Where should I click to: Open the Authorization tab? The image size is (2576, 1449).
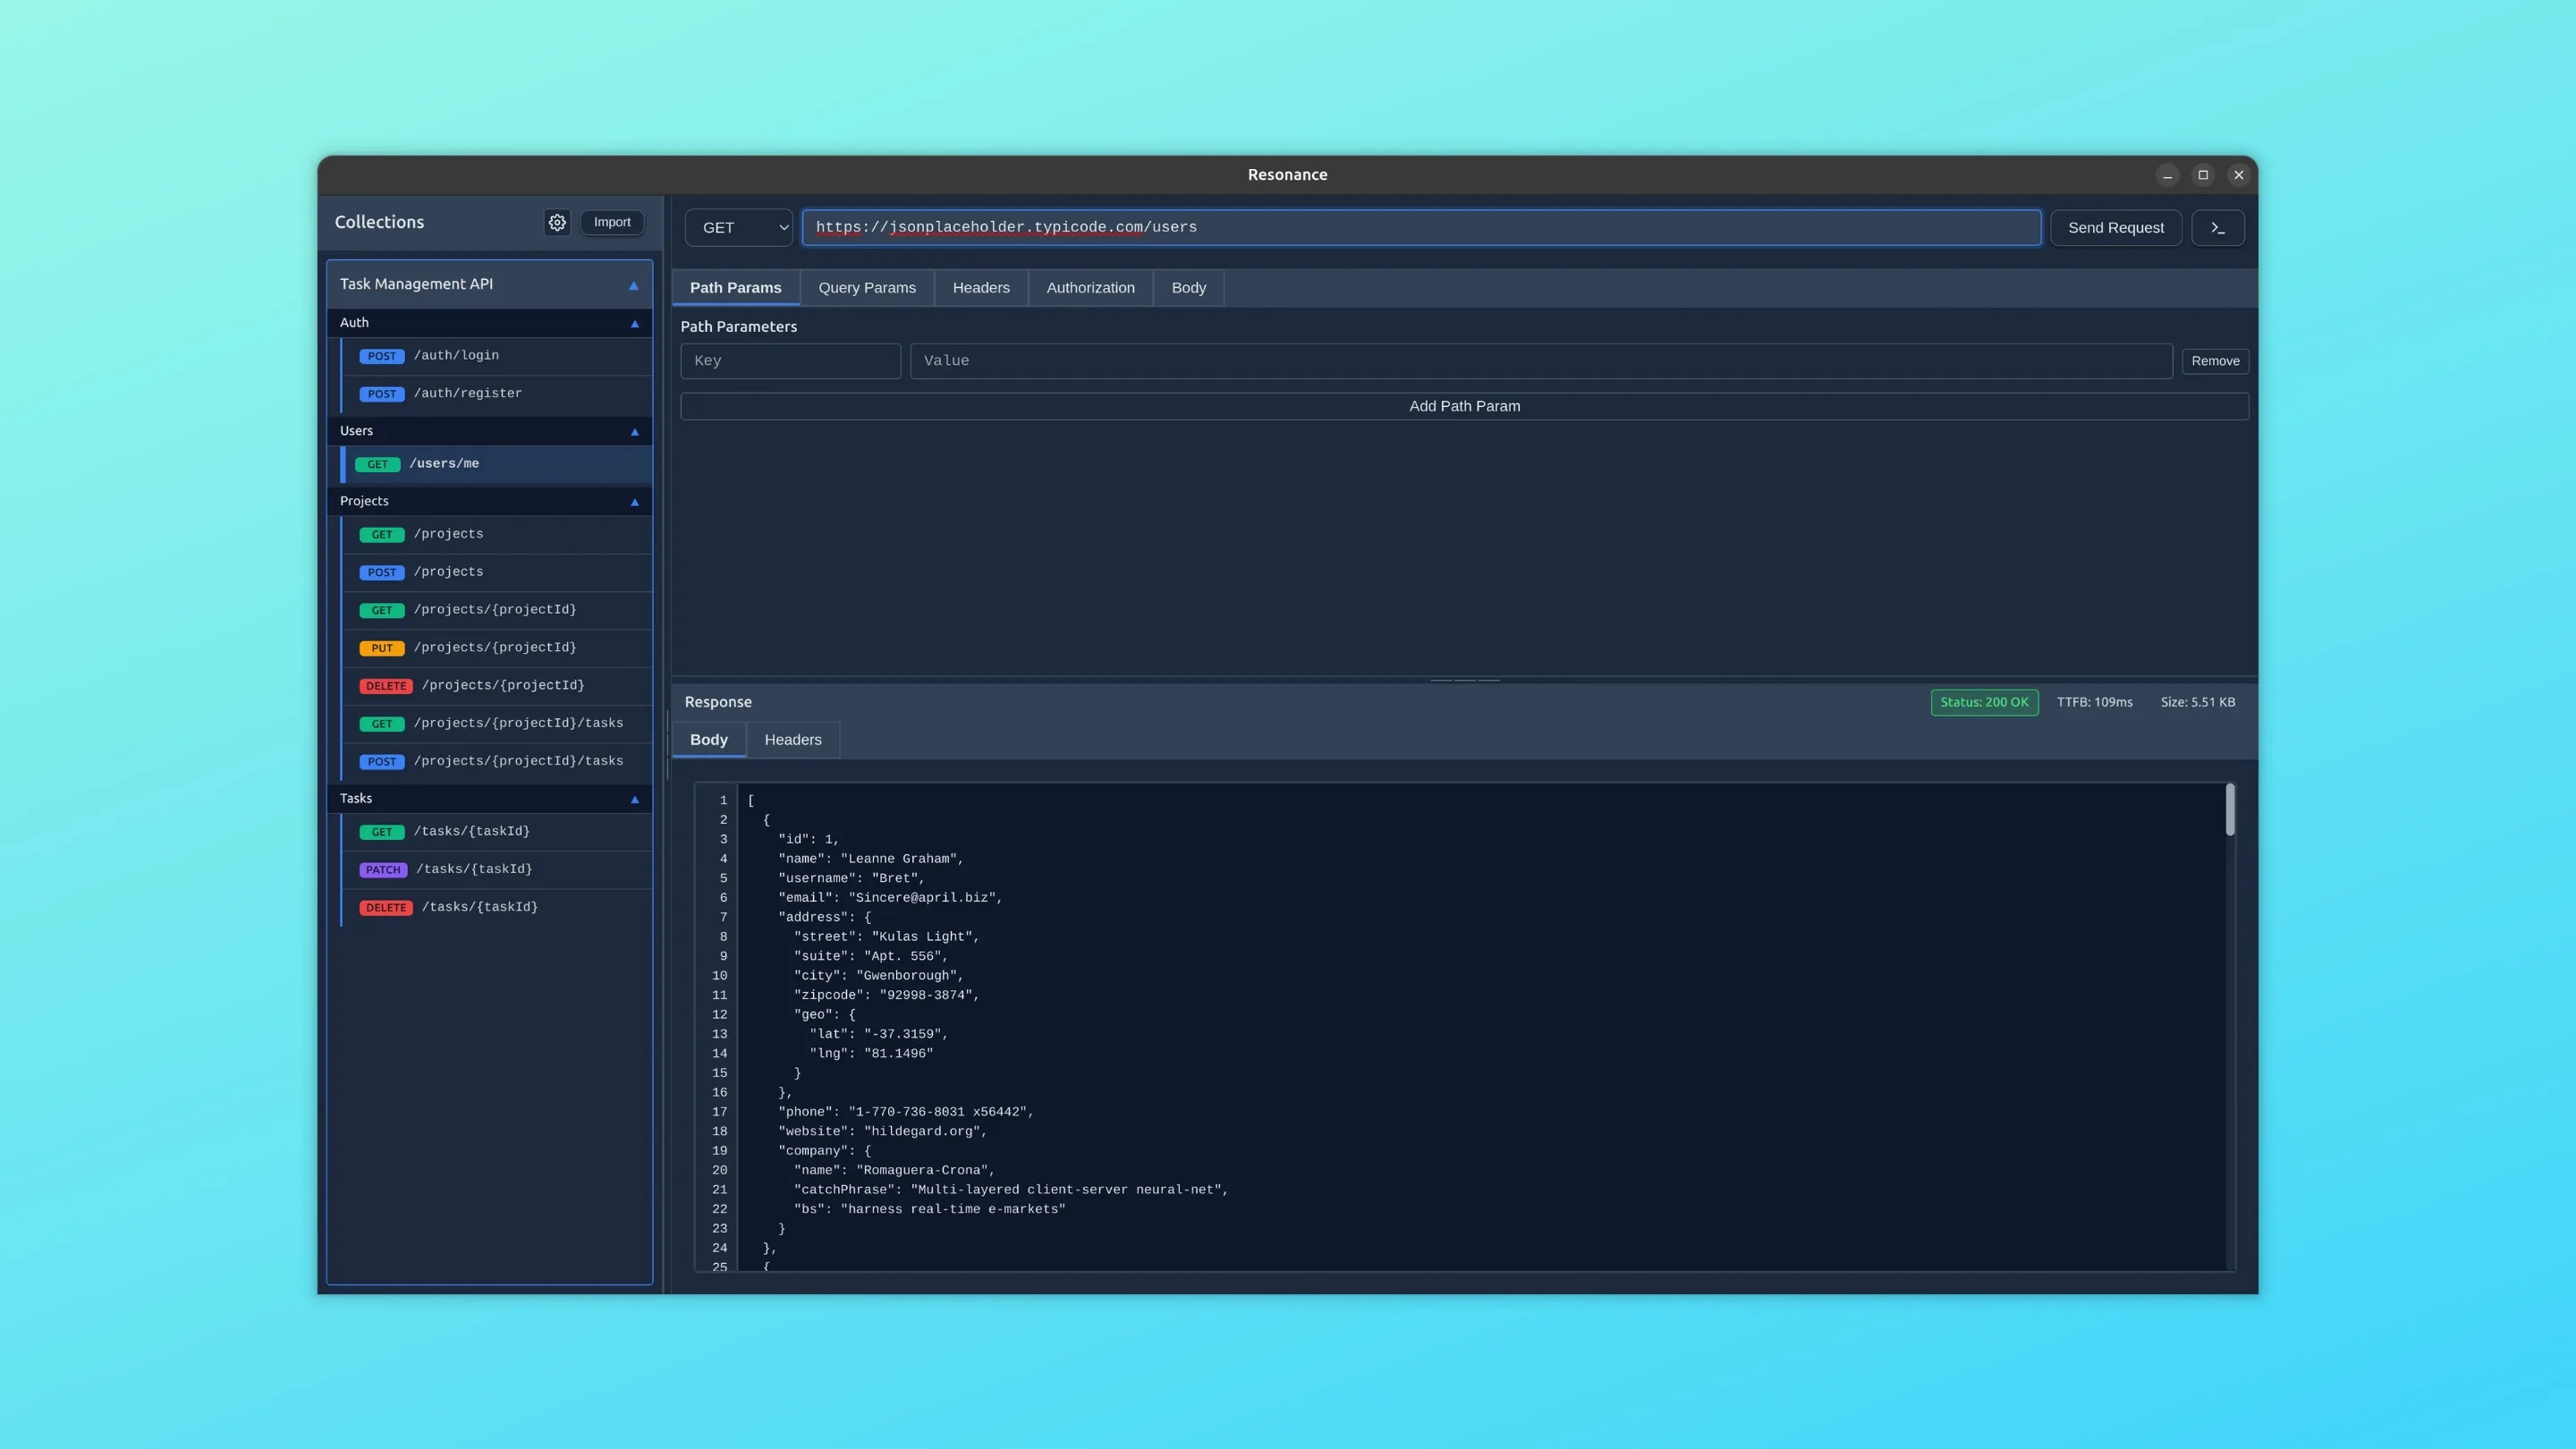(x=1090, y=288)
